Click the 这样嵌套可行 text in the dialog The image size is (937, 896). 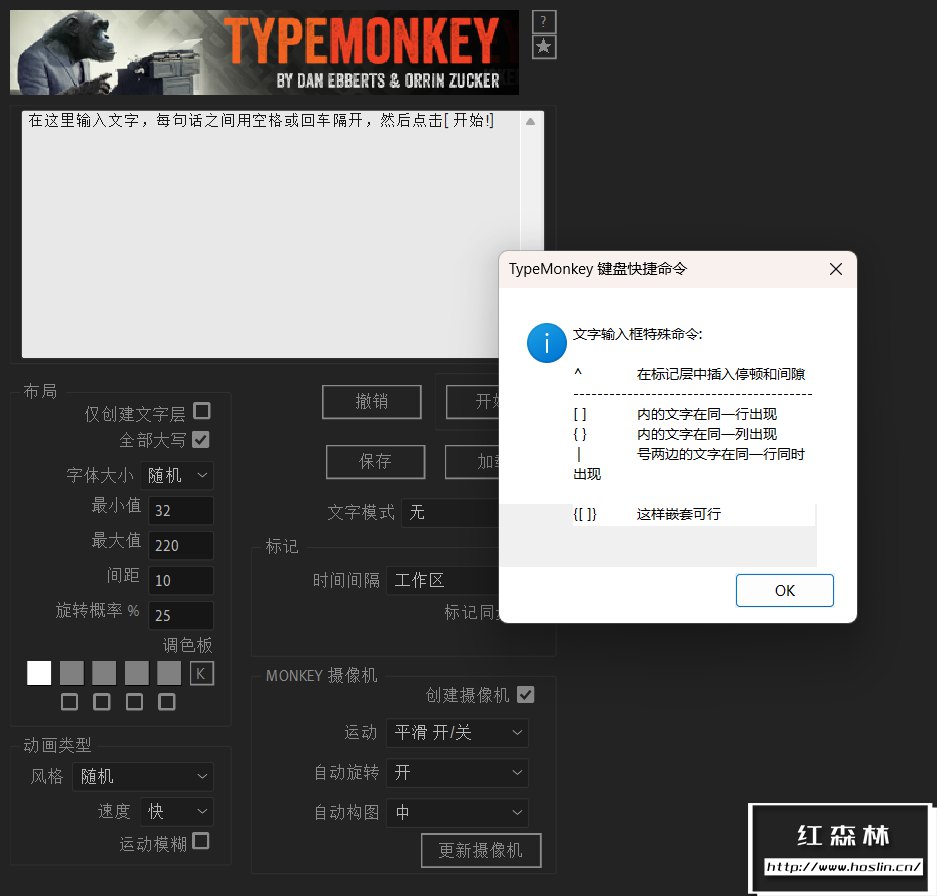coord(678,514)
